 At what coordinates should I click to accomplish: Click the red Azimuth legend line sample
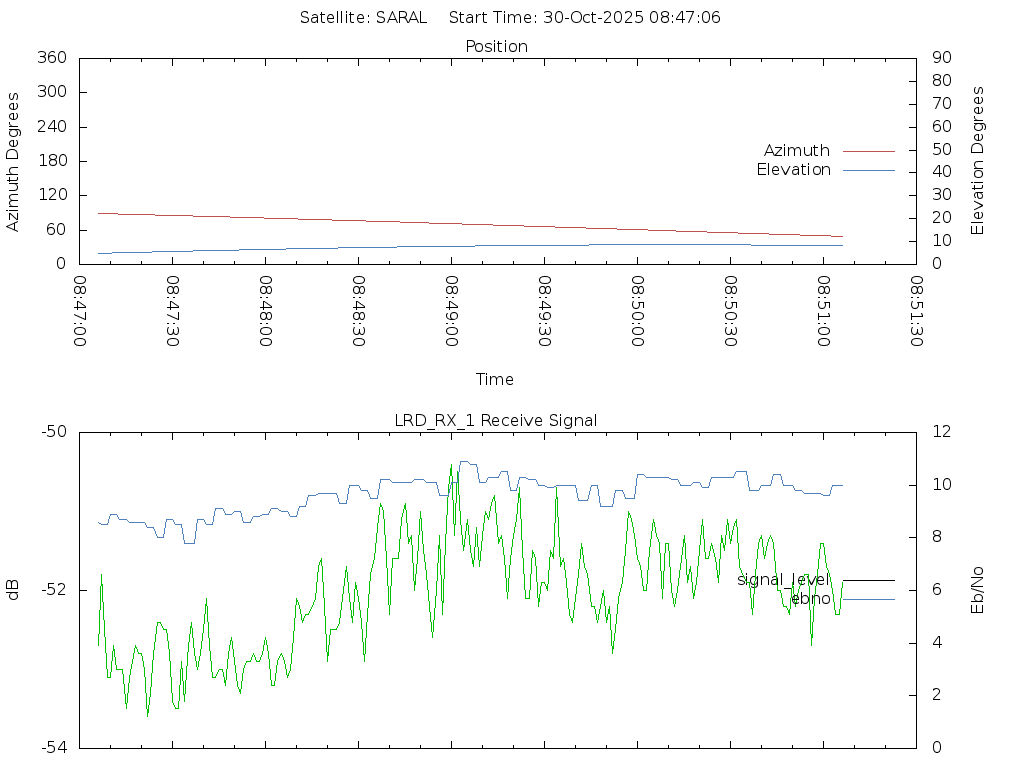[x=868, y=151]
